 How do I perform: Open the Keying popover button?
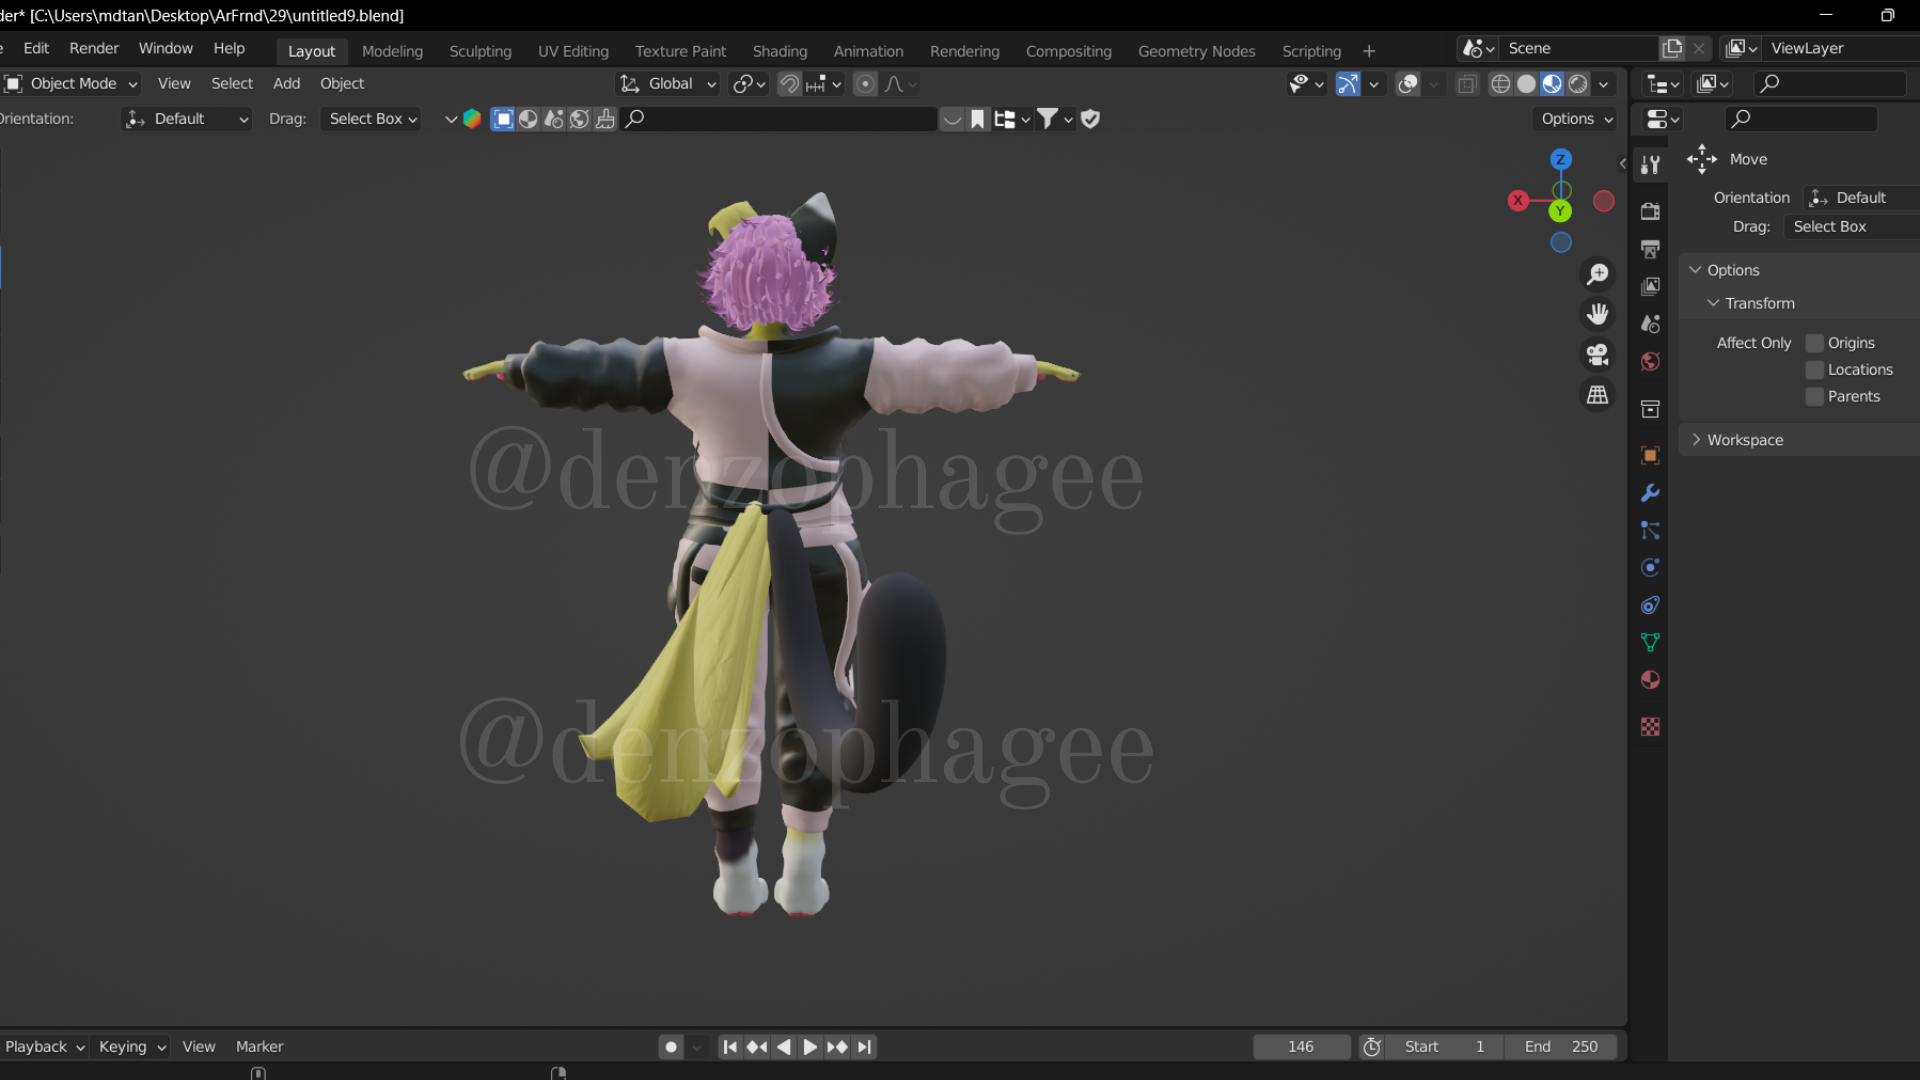point(131,1046)
